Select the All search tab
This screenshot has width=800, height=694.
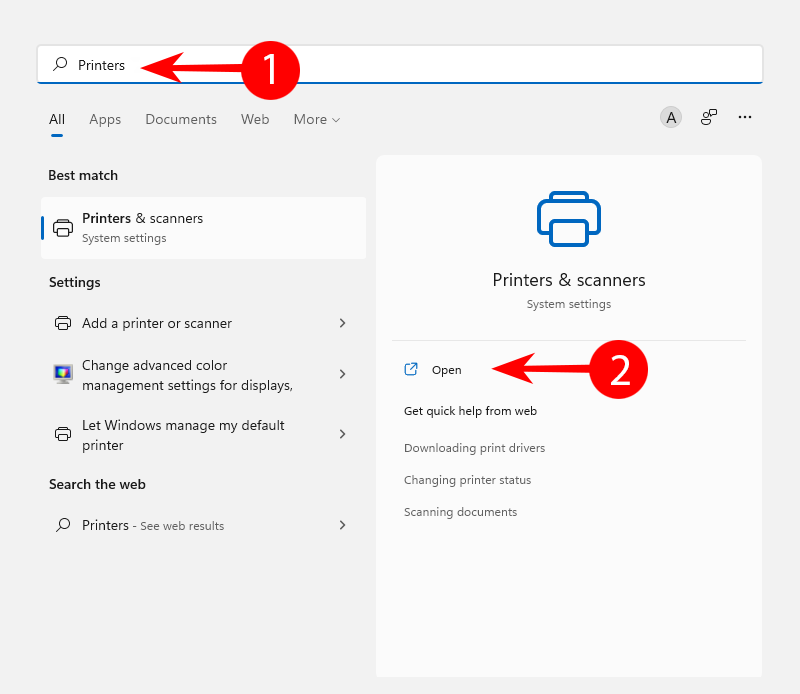pyautogui.click(x=57, y=119)
